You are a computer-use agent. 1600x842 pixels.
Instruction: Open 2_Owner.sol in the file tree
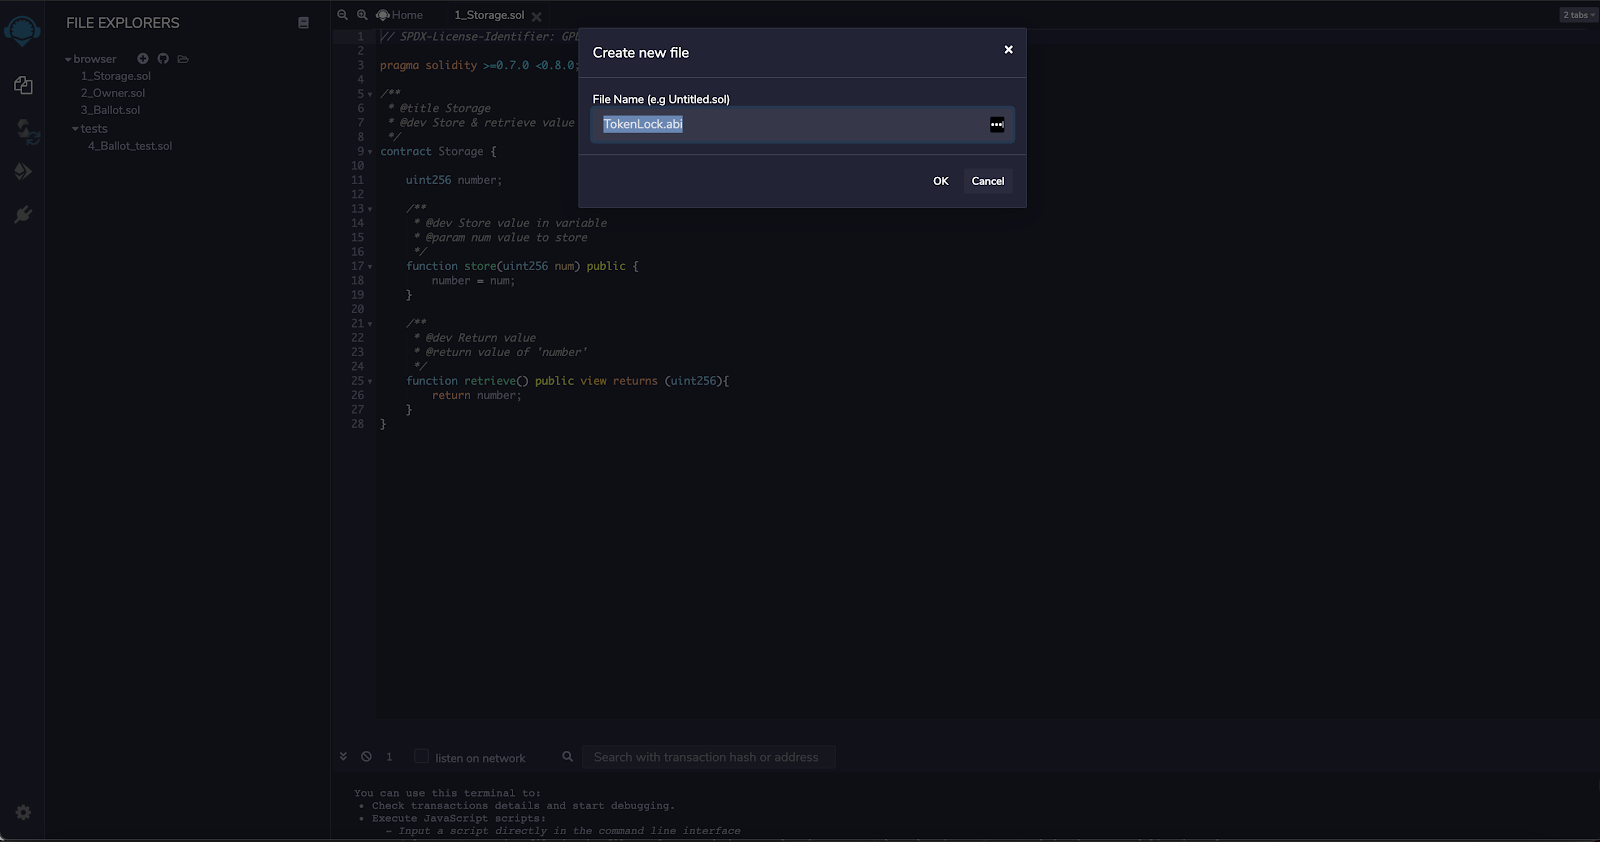113,93
